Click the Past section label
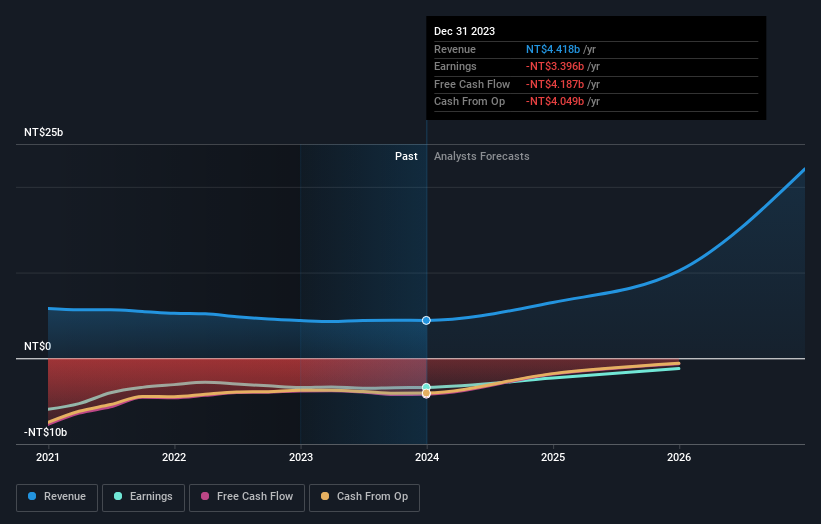The width and height of the screenshot is (821, 524). click(x=406, y=157)
